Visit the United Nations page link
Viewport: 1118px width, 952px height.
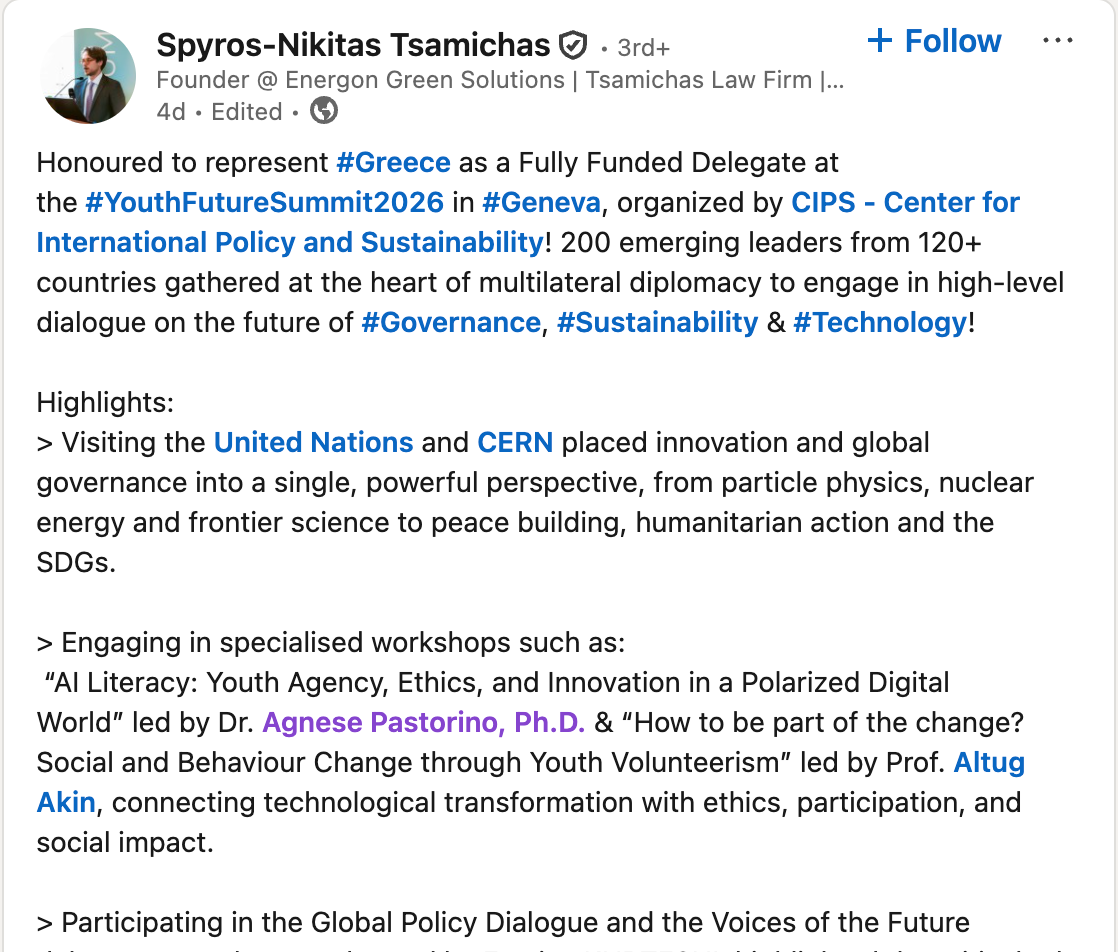[313, 442]
